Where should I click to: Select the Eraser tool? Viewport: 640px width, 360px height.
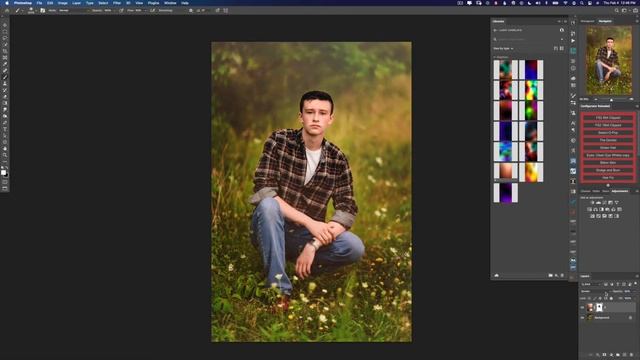pos(5,97)
